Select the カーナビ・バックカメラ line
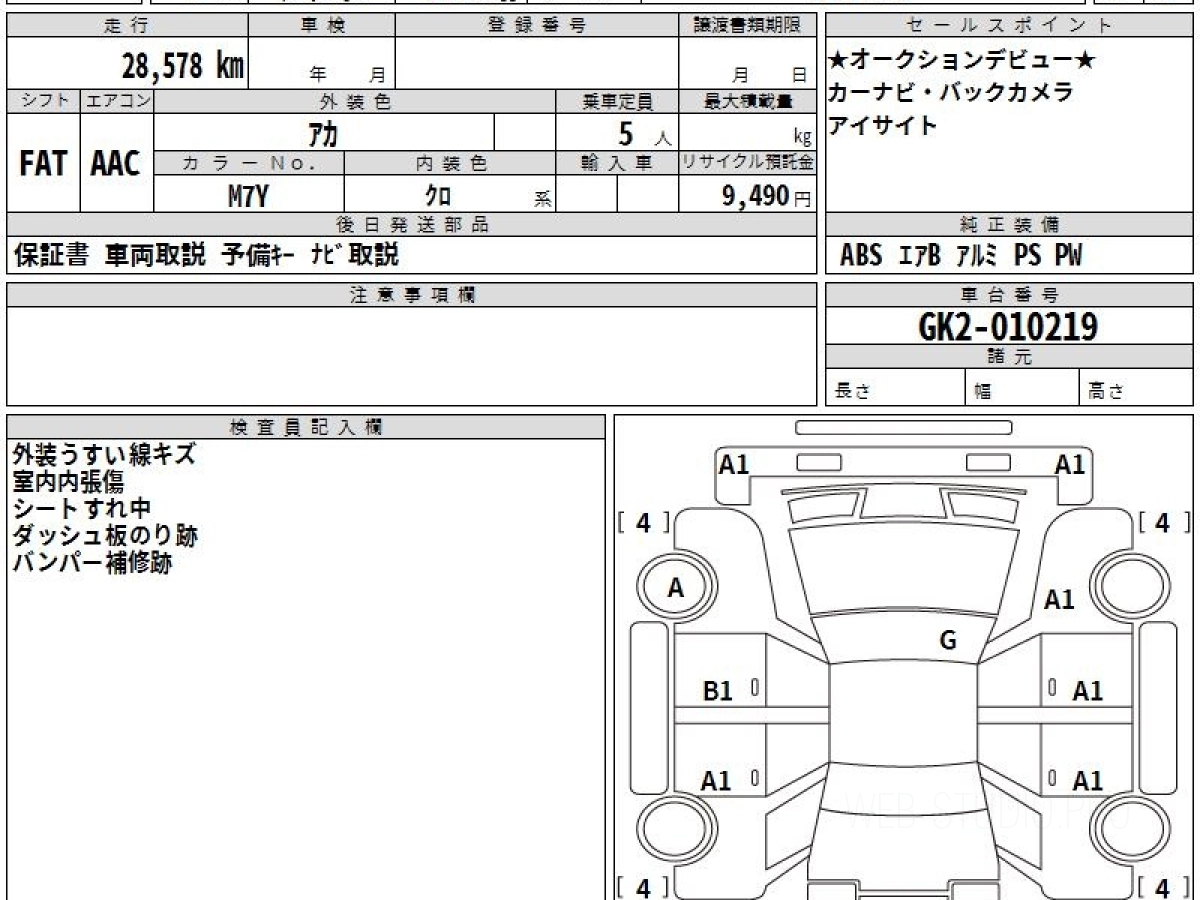This screenshot has height=900, width=1200. [x=951, y=93]
